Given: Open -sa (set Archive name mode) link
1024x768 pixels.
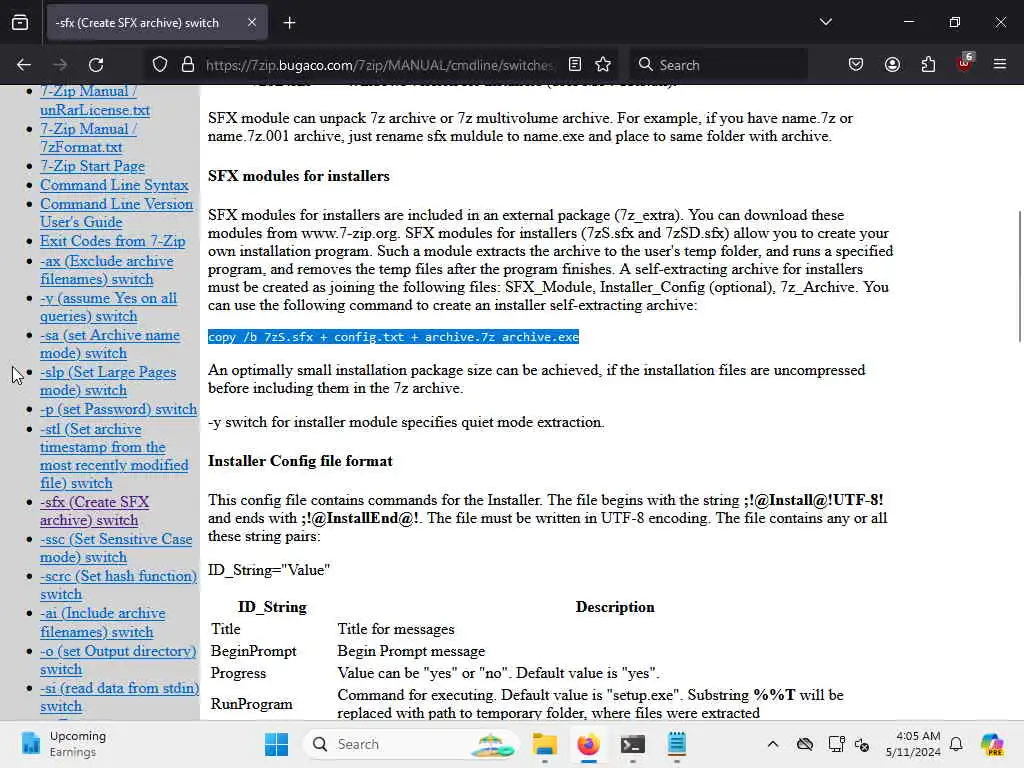Looking at the screenshot, I should 110,344.
